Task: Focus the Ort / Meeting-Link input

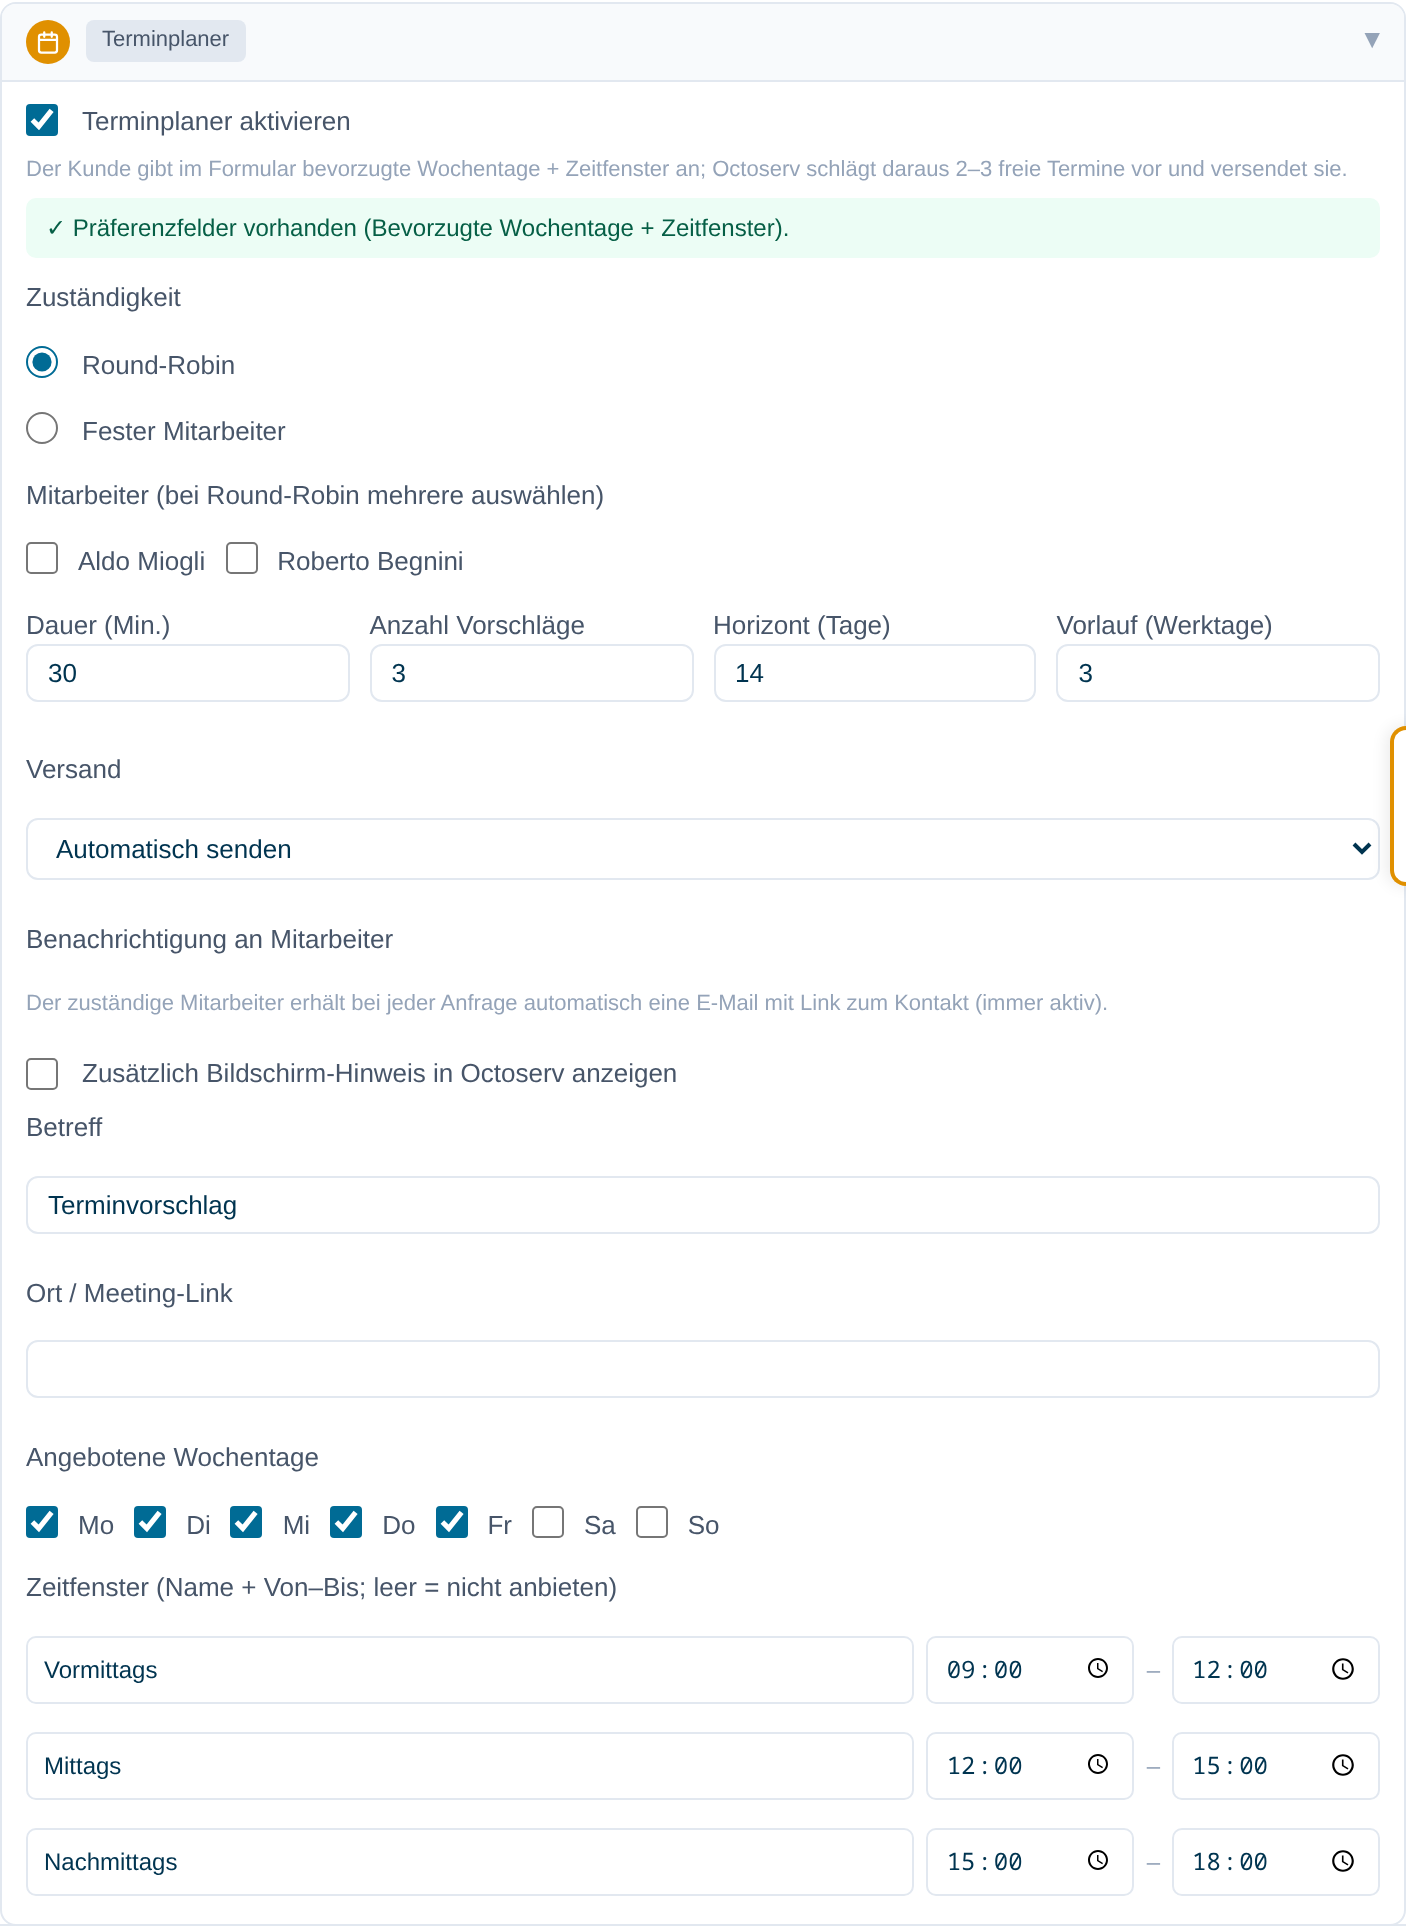Action: pos(703,1369)
